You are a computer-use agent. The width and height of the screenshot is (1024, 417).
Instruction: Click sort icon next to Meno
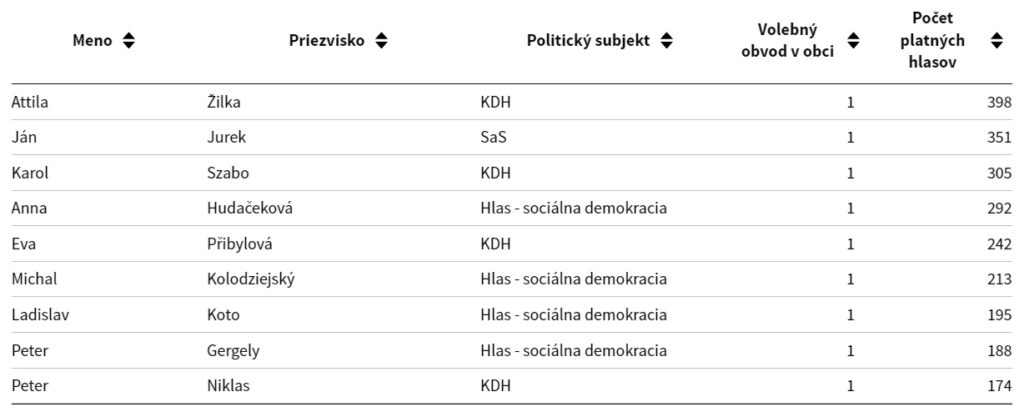click(x=128, y=41)
